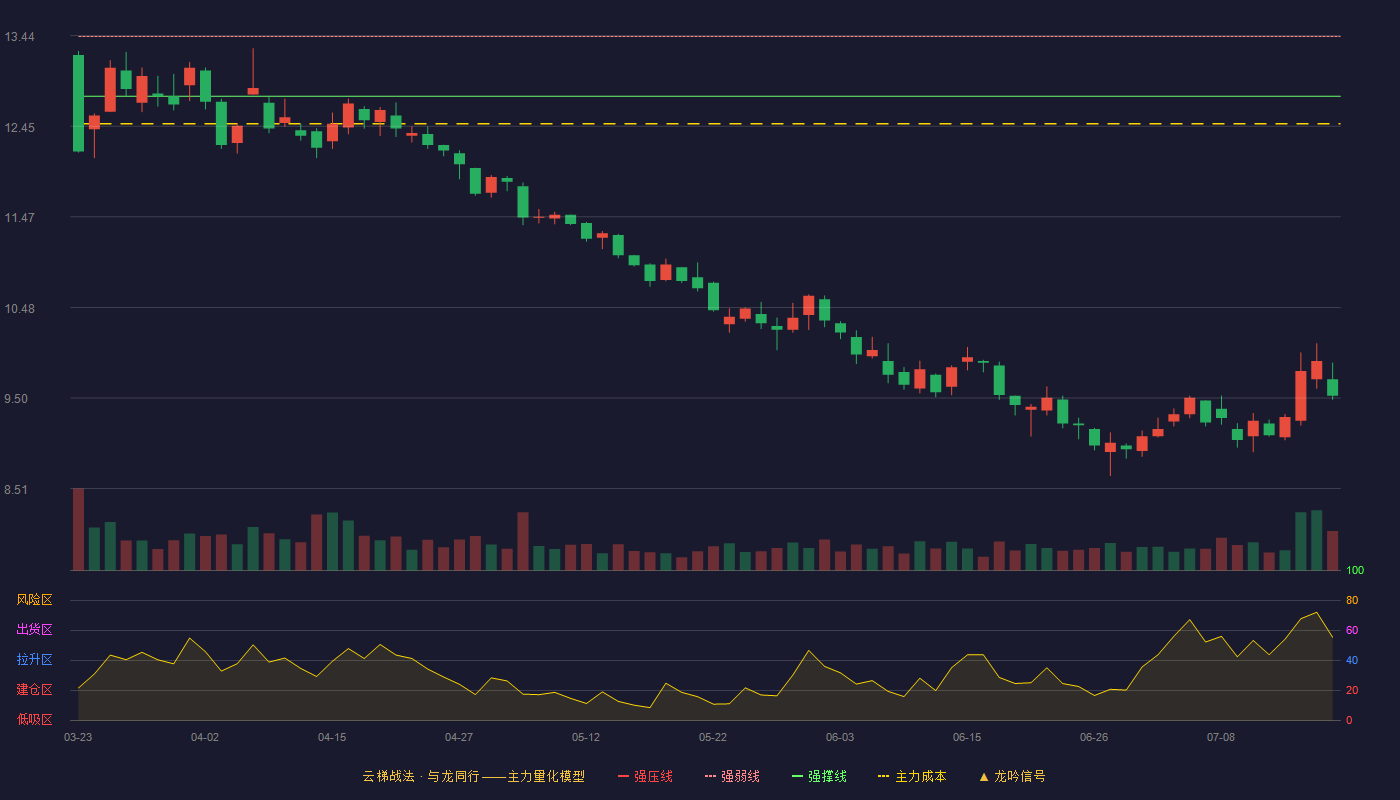Viewport: 1400px width, 800px height.
Task: Click the 04-15 date label
Action: point(332,737)
